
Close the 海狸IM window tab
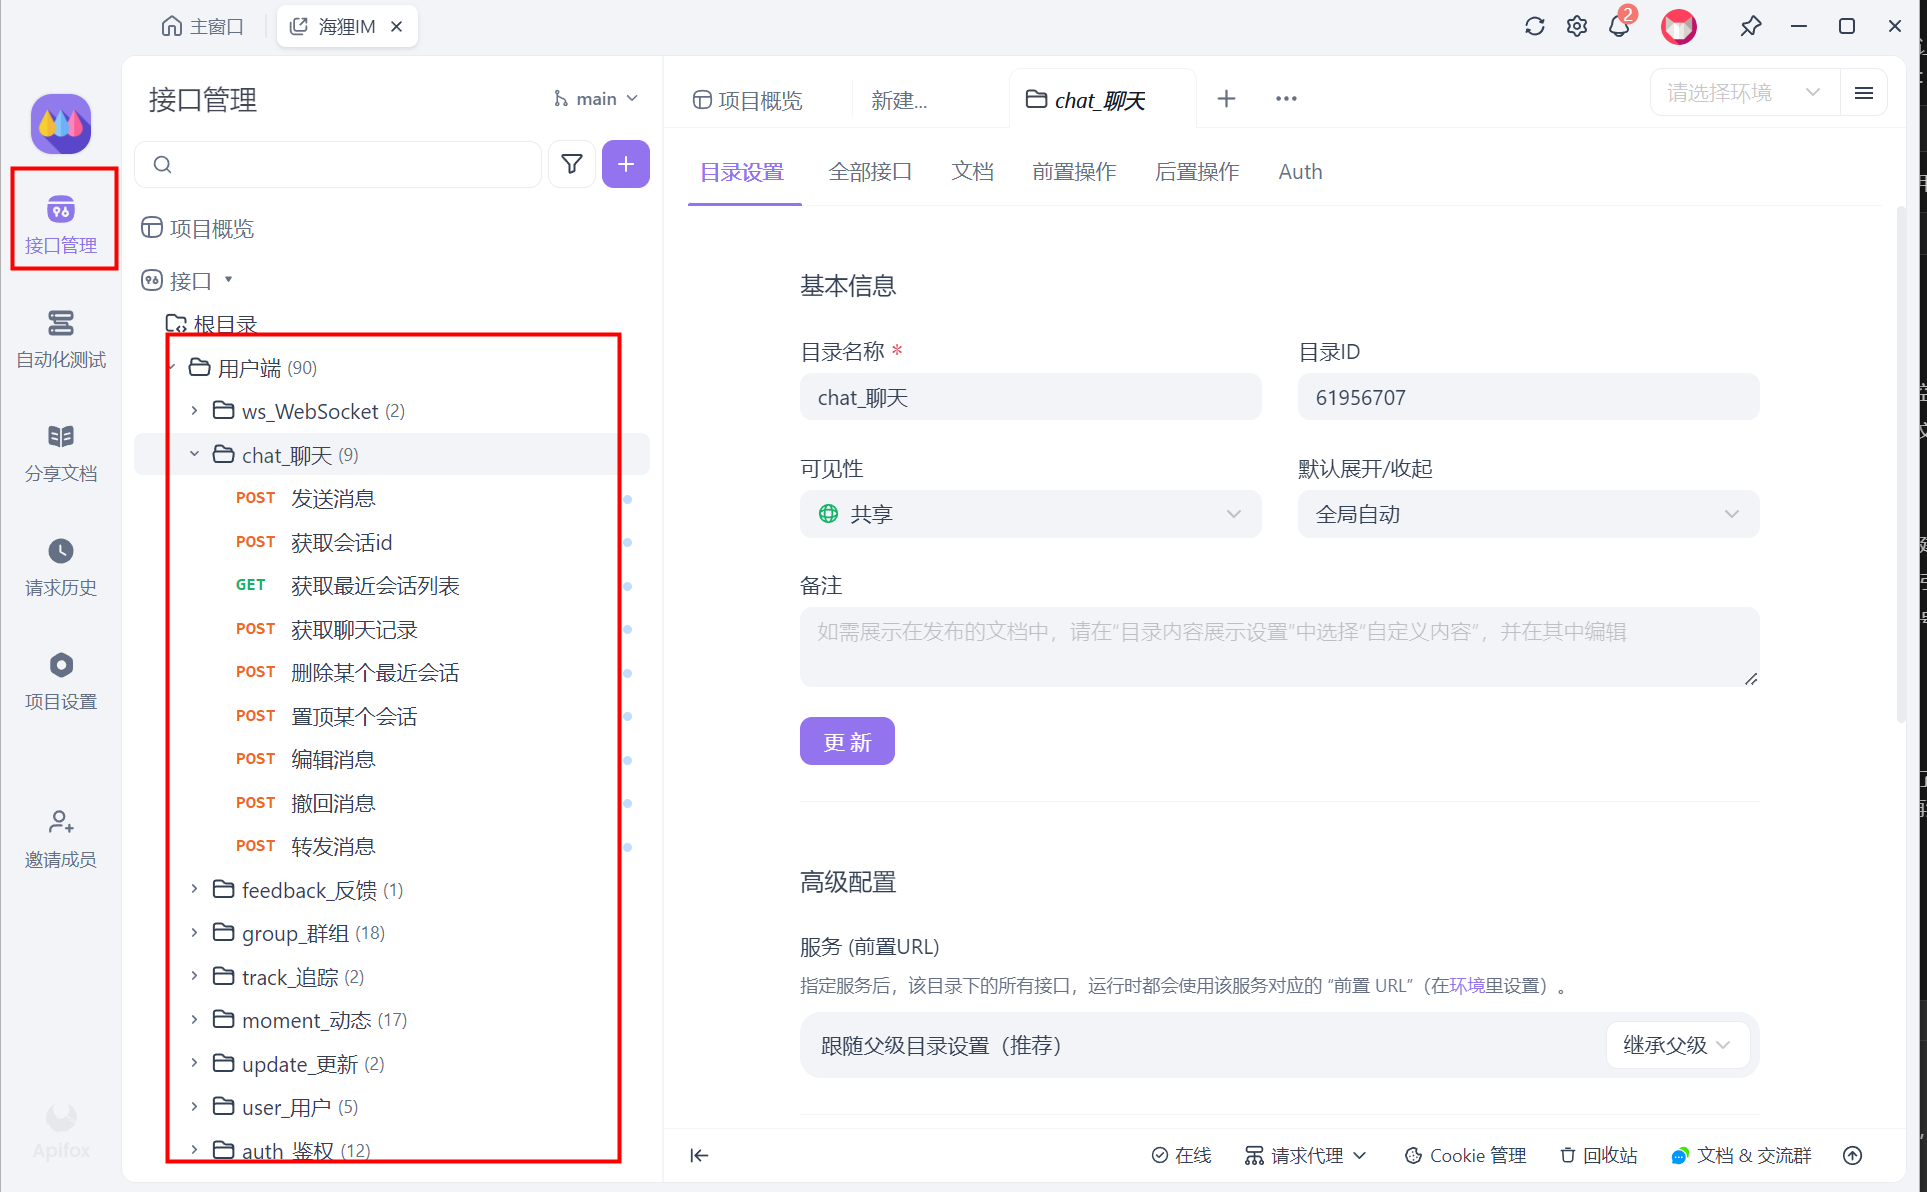[397, 27]
